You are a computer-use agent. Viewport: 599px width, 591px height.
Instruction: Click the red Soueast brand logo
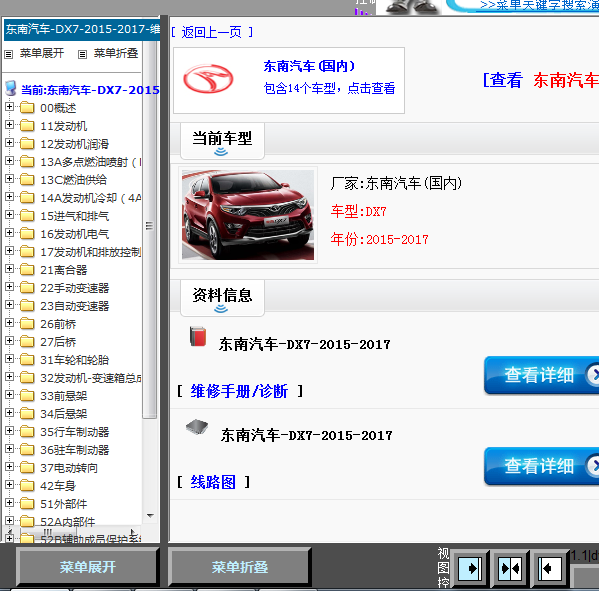point(208,79)
